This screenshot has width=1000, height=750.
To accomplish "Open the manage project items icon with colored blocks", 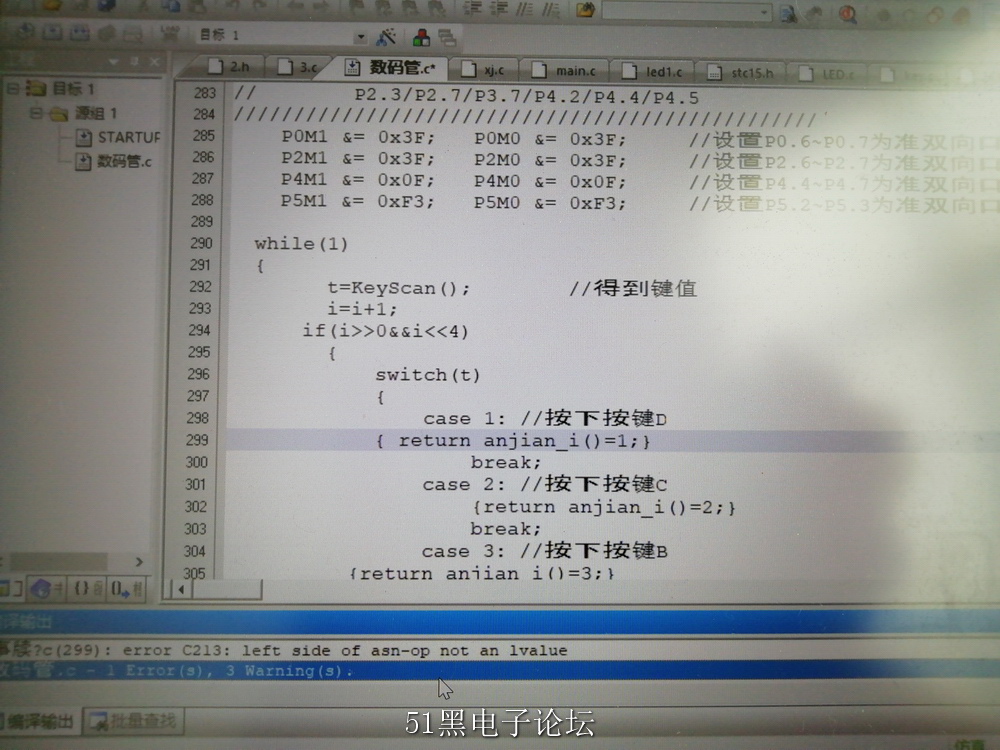I will (x=421, y=38).
